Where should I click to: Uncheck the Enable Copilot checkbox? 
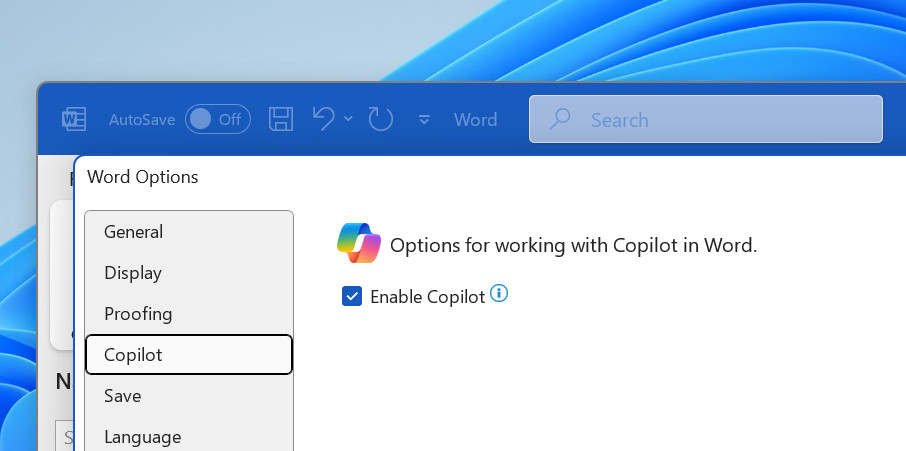(x=352, y=296)
